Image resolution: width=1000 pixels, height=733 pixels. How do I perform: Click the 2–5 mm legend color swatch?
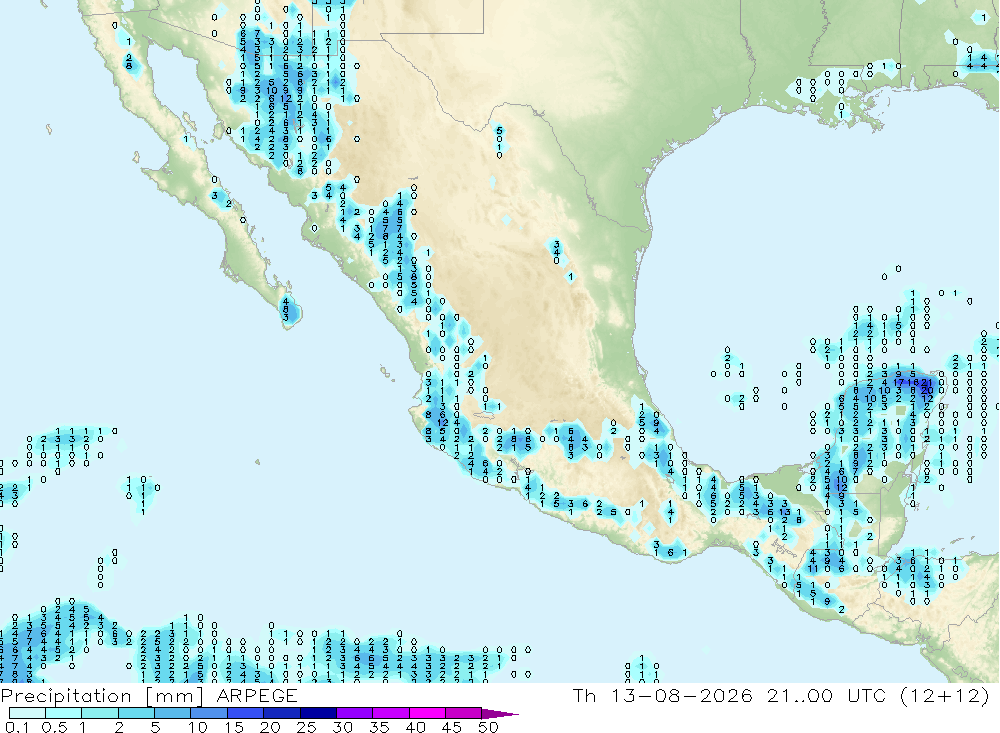coord(136,713)
